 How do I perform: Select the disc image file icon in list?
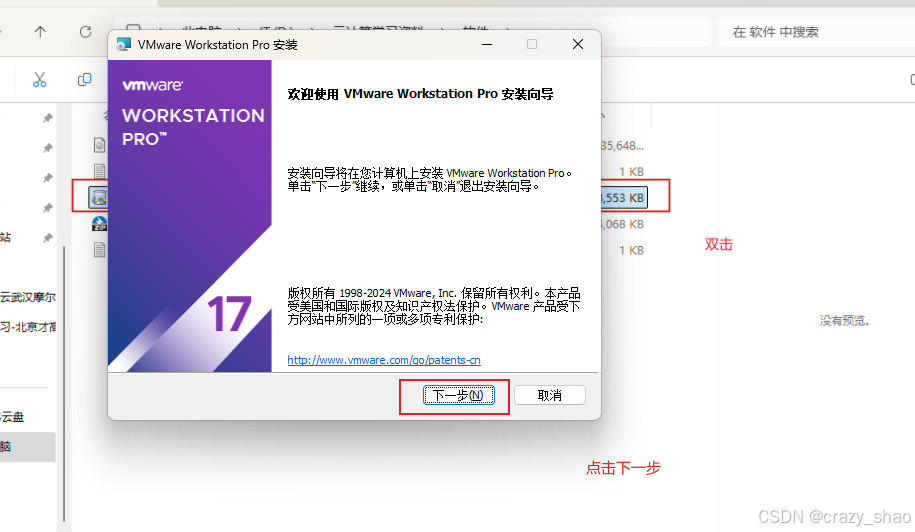100,145
